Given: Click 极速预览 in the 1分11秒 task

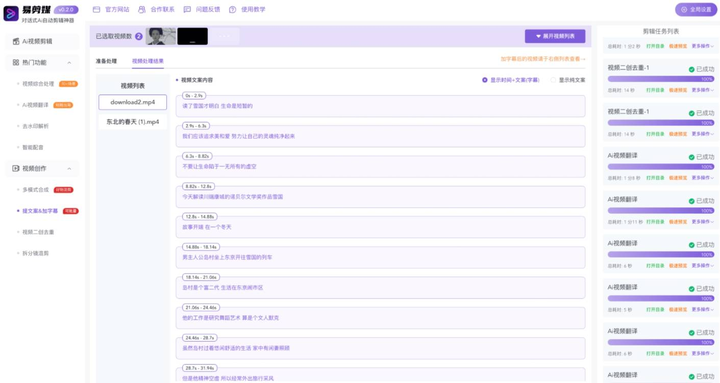Looking at the screenshot, I should coord(678,222).
